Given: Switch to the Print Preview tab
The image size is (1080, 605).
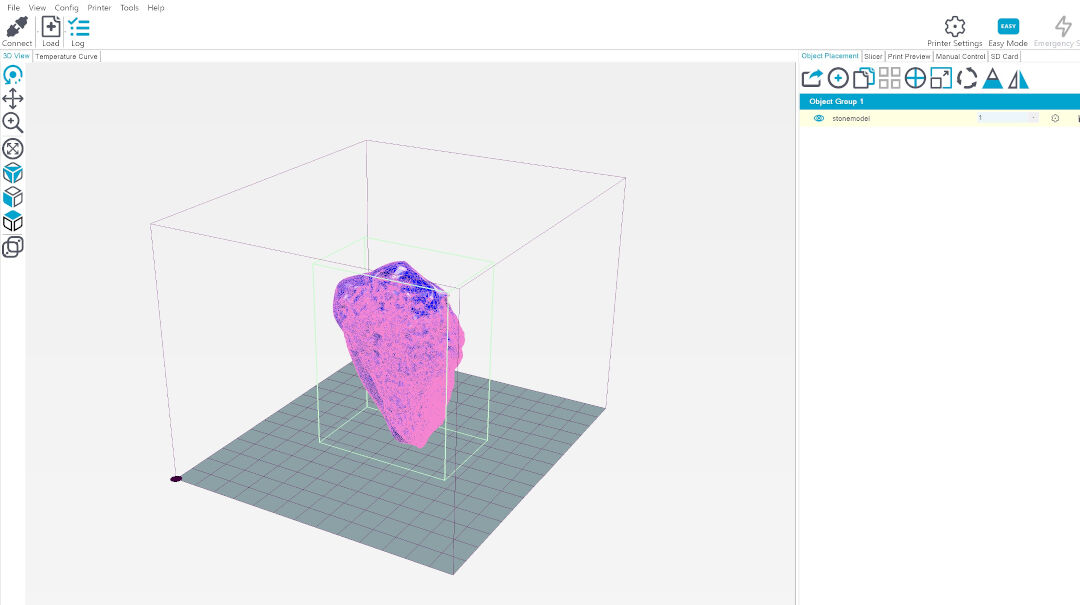Looking at the screenshot, I should click(x=908, y=57).
